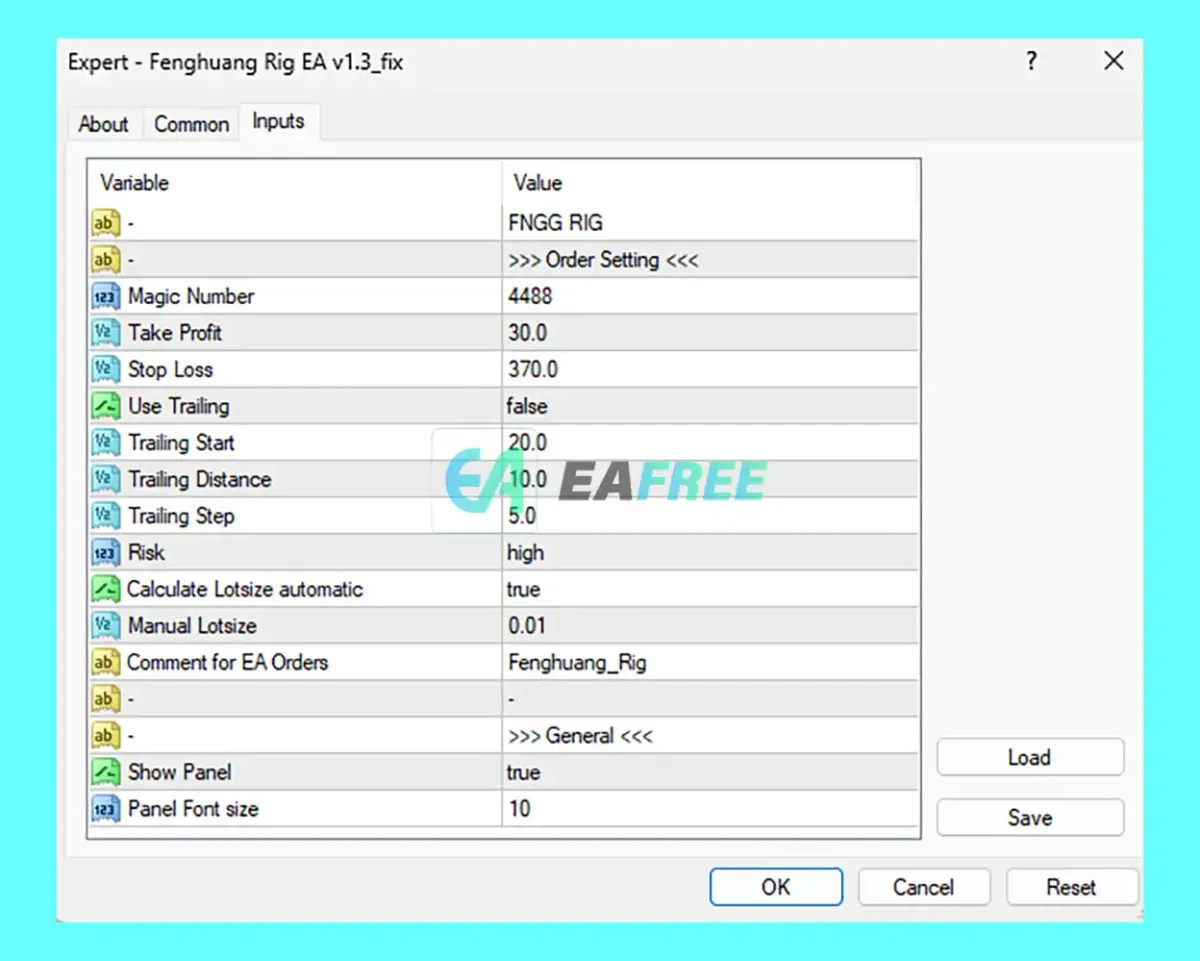Click the double icon beside Stop Loss

tap(105, 370)
